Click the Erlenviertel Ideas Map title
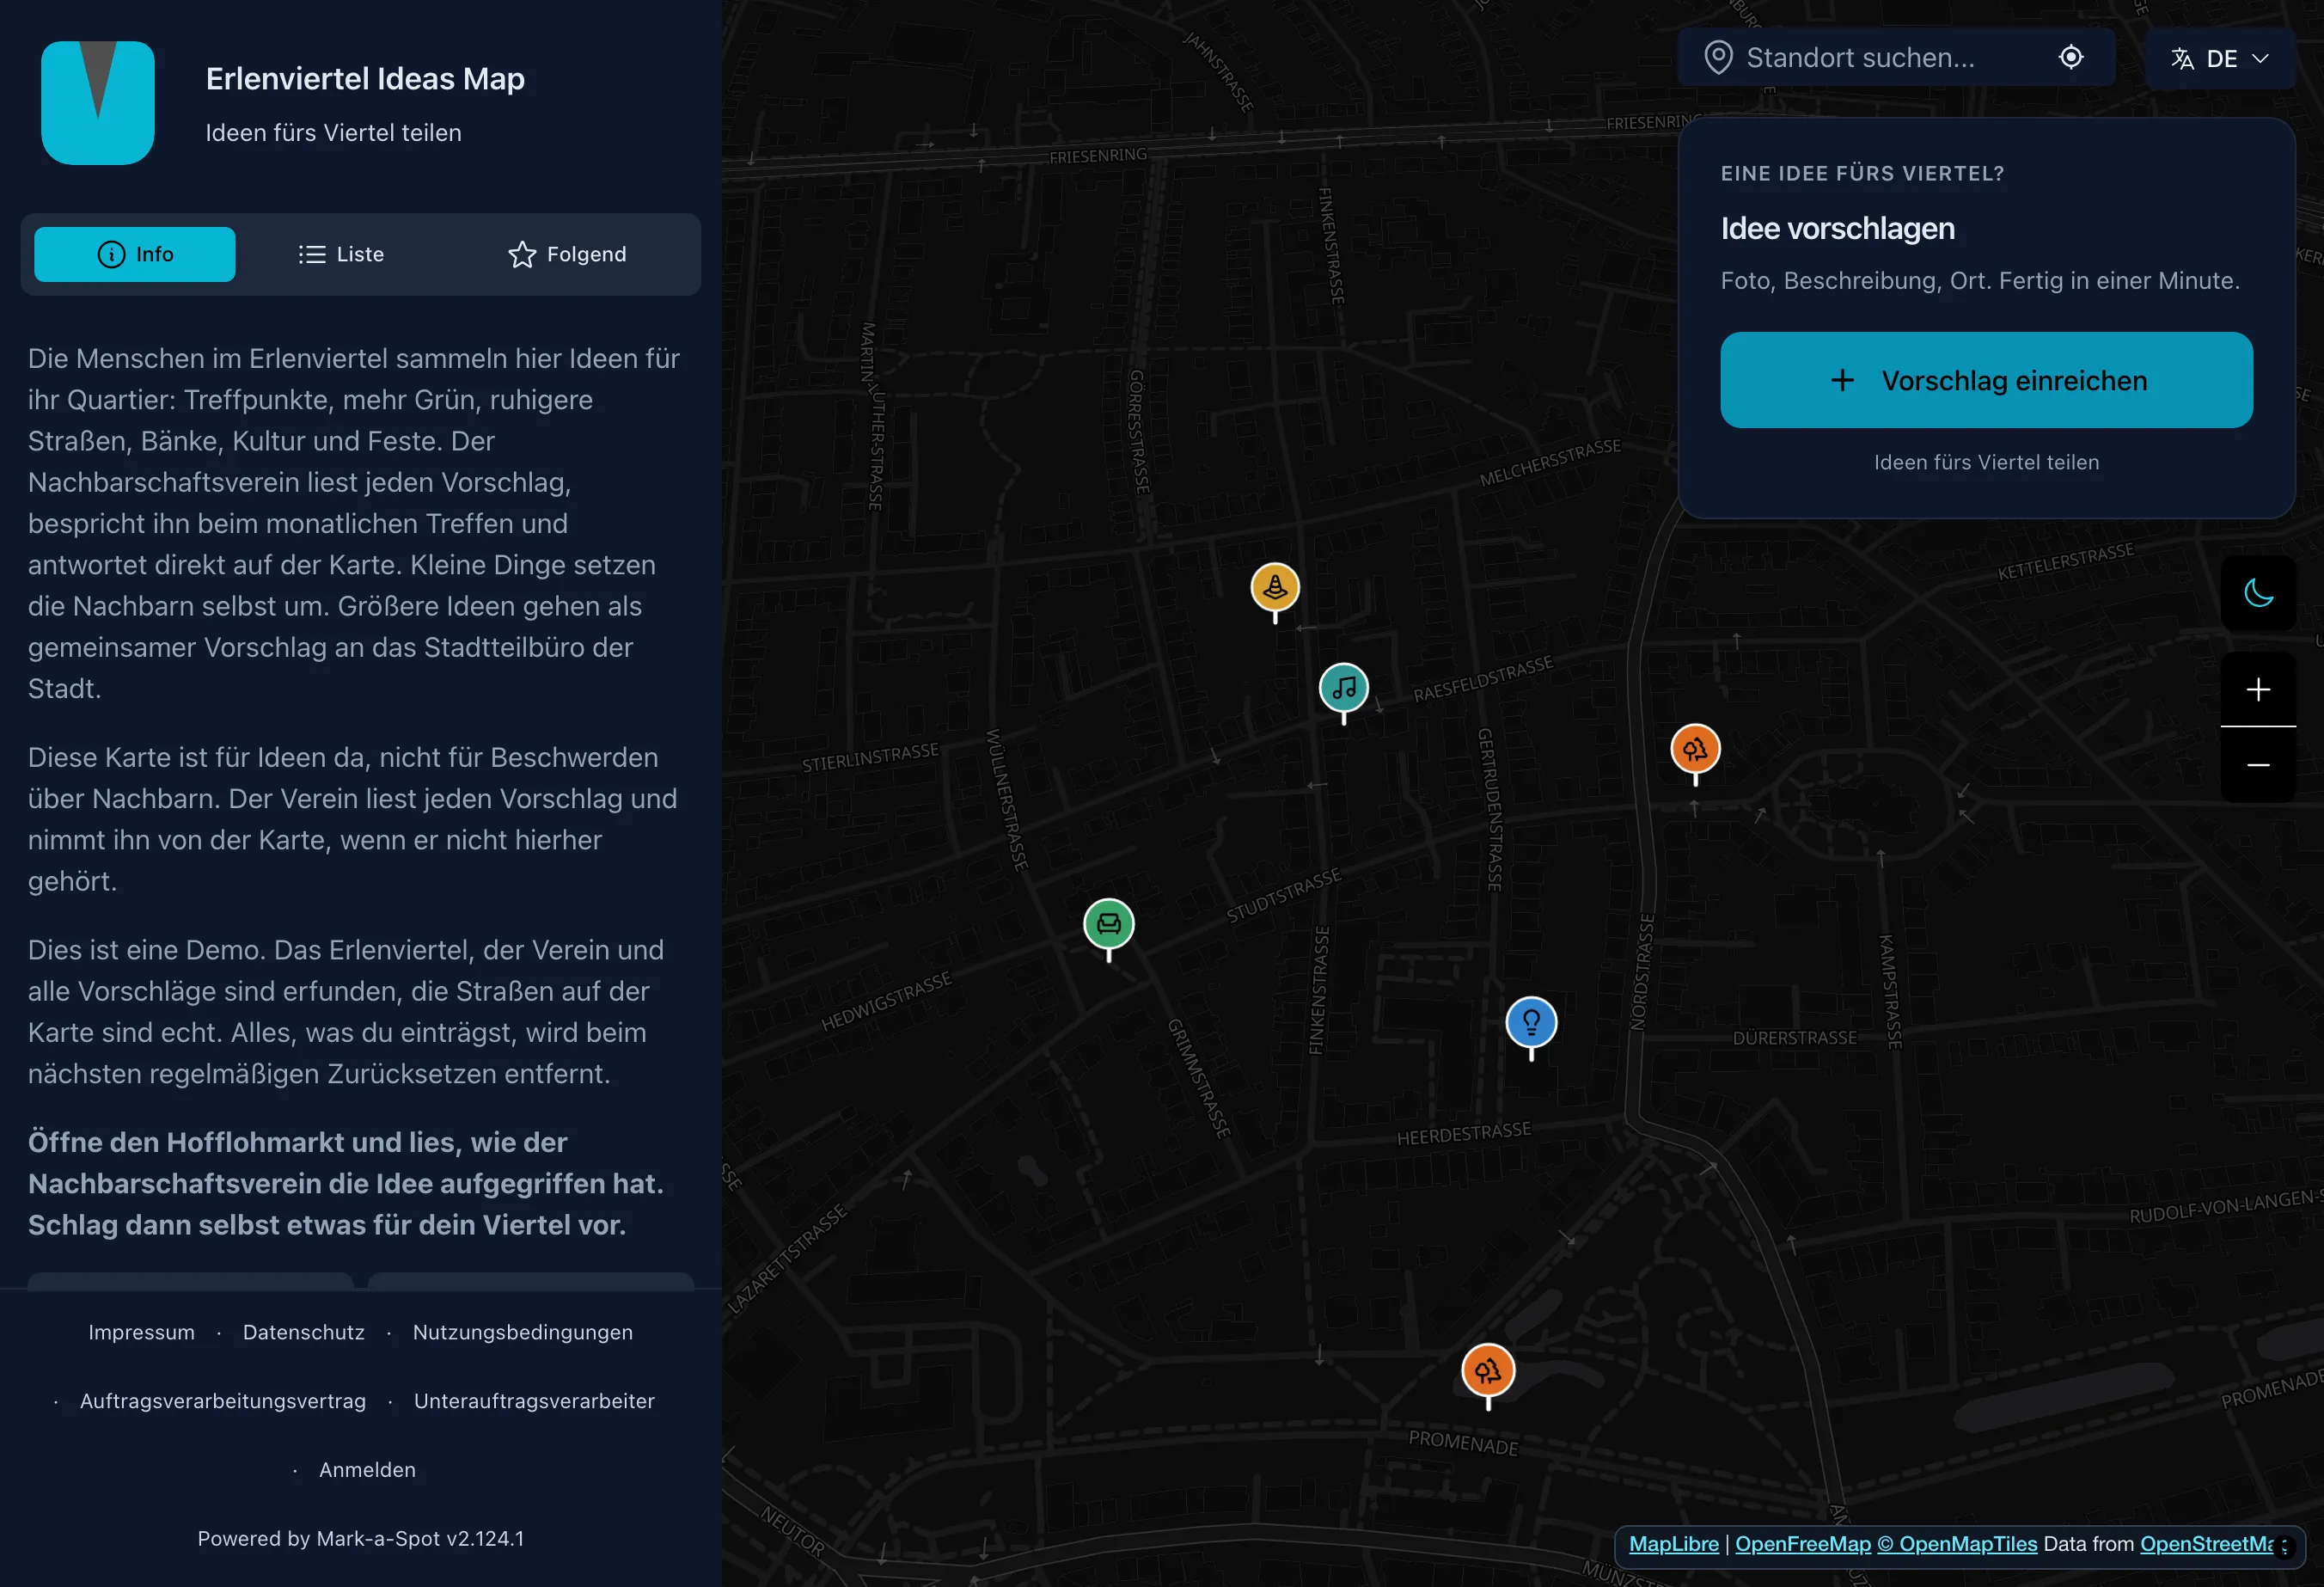2324x1587 pixels. click(x=365, y=78)
